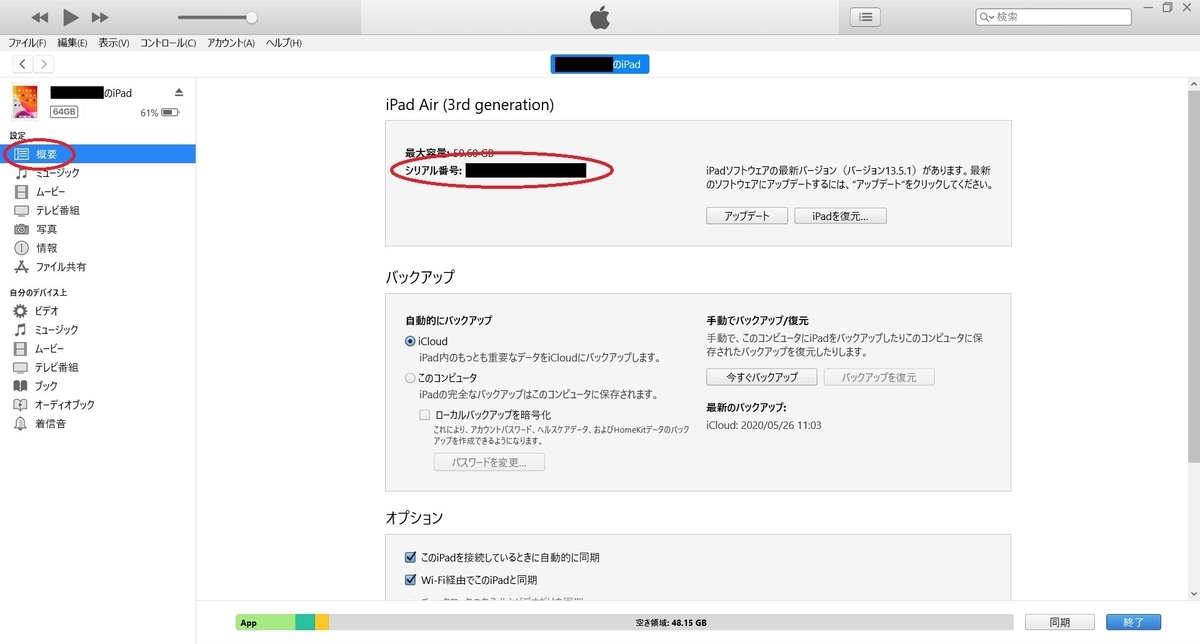Open the list view icon beside search
The height and width of the screenshot is (644, 1200).
866,17
